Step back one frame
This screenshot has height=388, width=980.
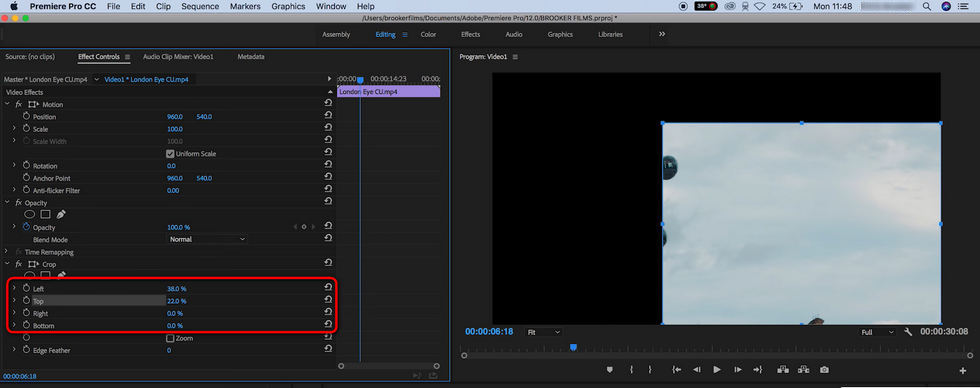pos(696,370)
